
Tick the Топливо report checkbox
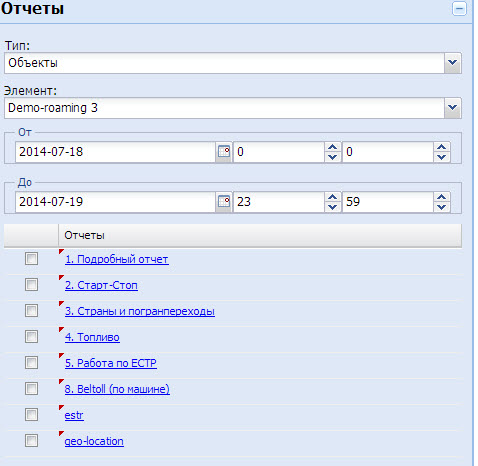click(31, 337)
